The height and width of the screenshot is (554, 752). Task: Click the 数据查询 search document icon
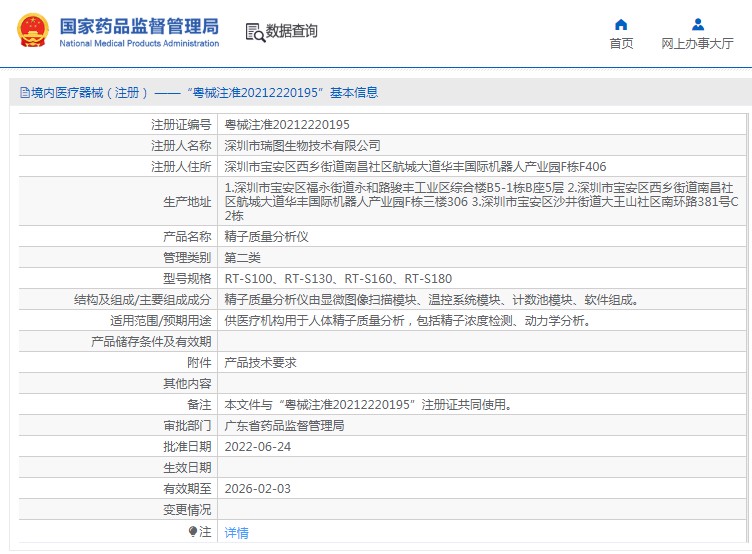[254, 32]
